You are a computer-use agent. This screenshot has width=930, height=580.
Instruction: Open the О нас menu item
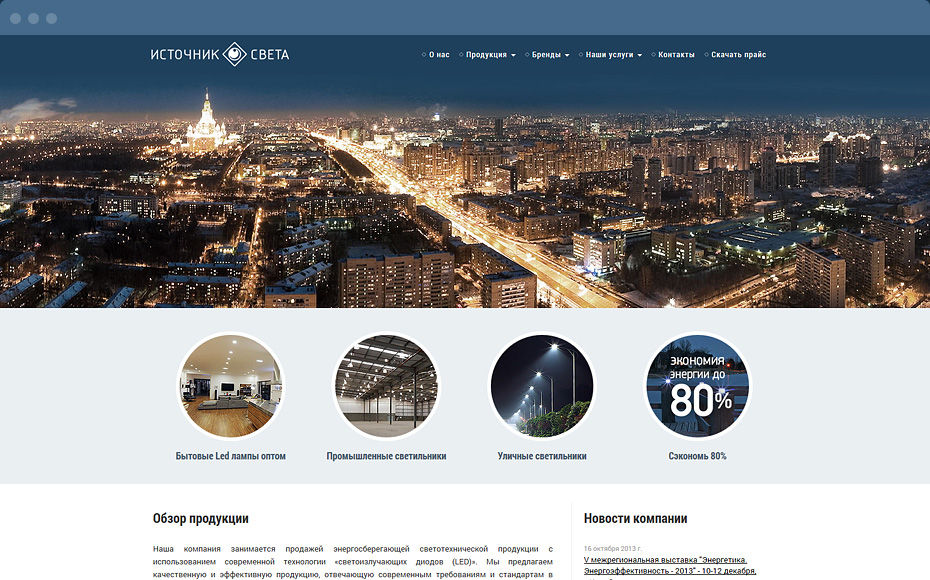[x=438, y=55]
